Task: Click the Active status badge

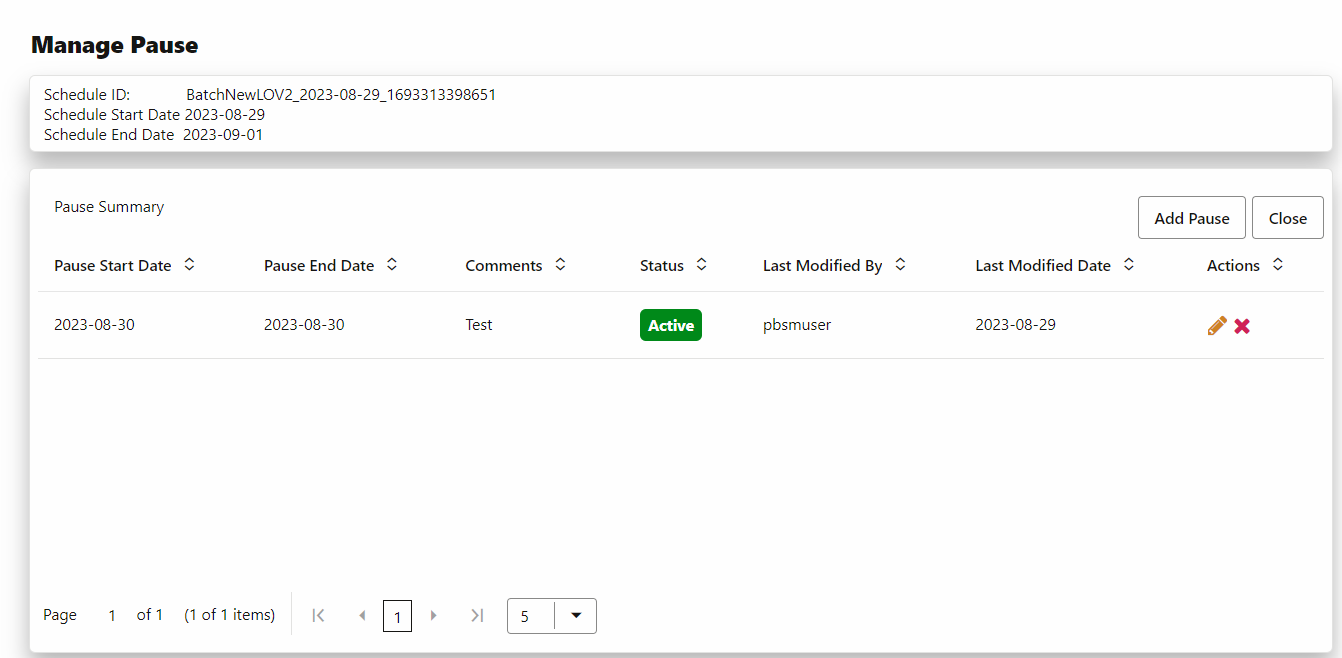Action: pyautogui.click(x=671, y=325)
